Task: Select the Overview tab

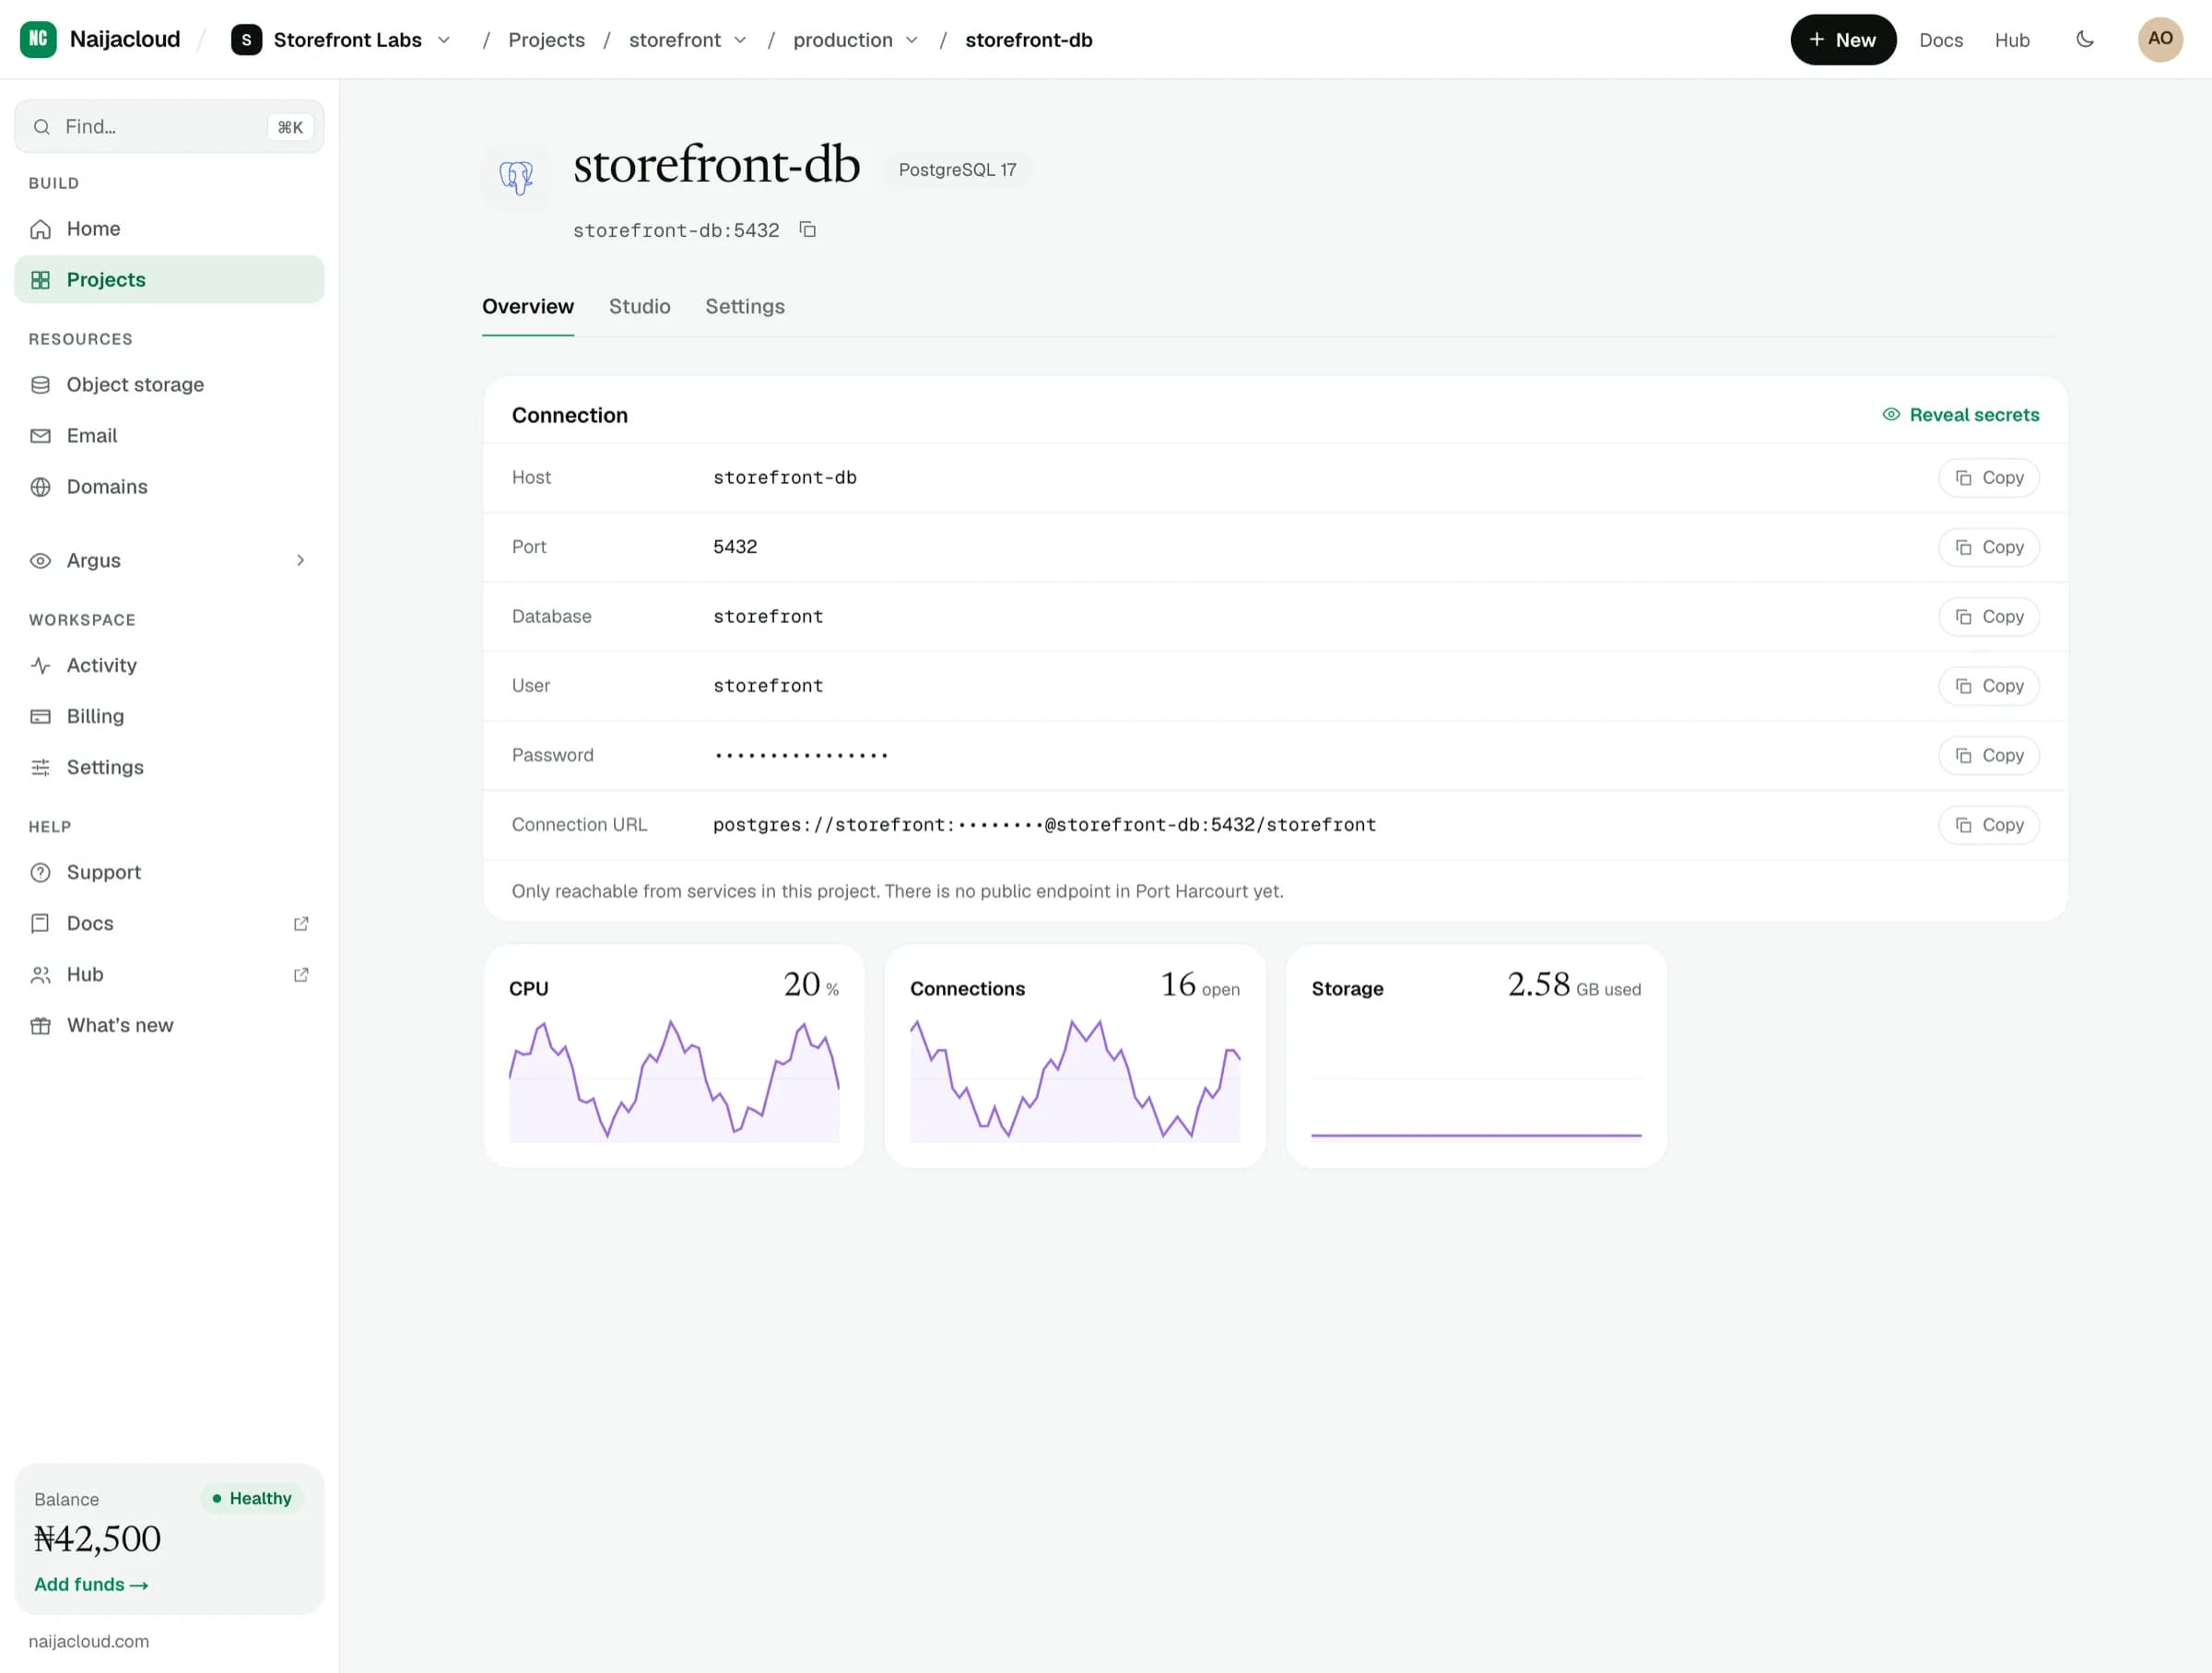Action: (528, 306)
